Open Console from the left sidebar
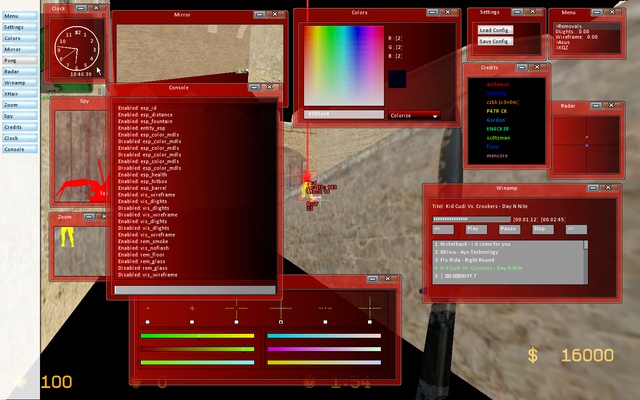This screenshot has height=400, width=640. 20,149
